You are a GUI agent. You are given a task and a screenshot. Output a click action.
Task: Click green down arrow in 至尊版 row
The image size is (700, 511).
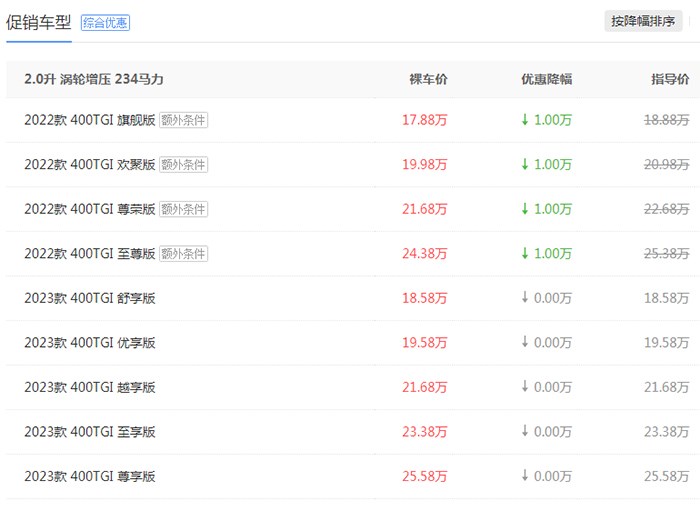tap(525, 253)
